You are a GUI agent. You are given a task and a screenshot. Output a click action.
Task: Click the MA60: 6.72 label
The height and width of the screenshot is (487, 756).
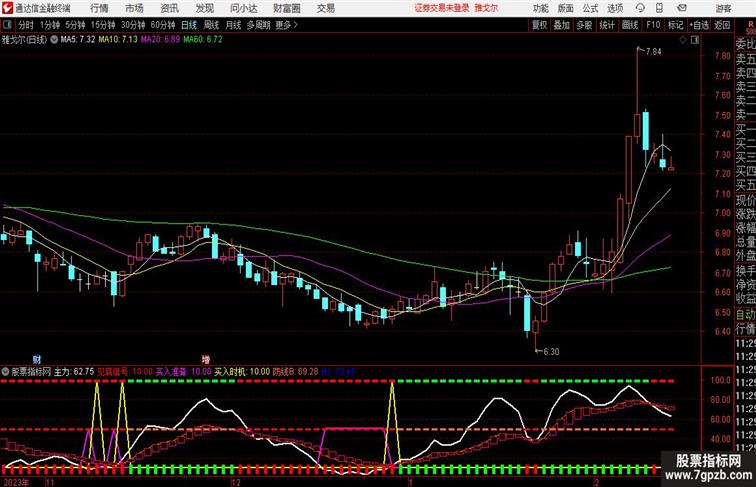tap(203, 40)
